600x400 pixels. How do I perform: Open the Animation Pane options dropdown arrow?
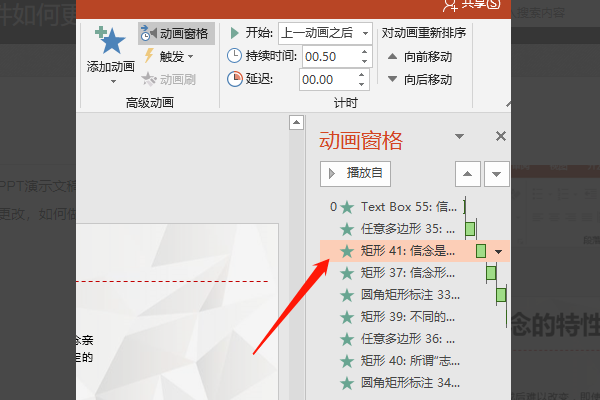pyautogui.click(x=459, y=137)
